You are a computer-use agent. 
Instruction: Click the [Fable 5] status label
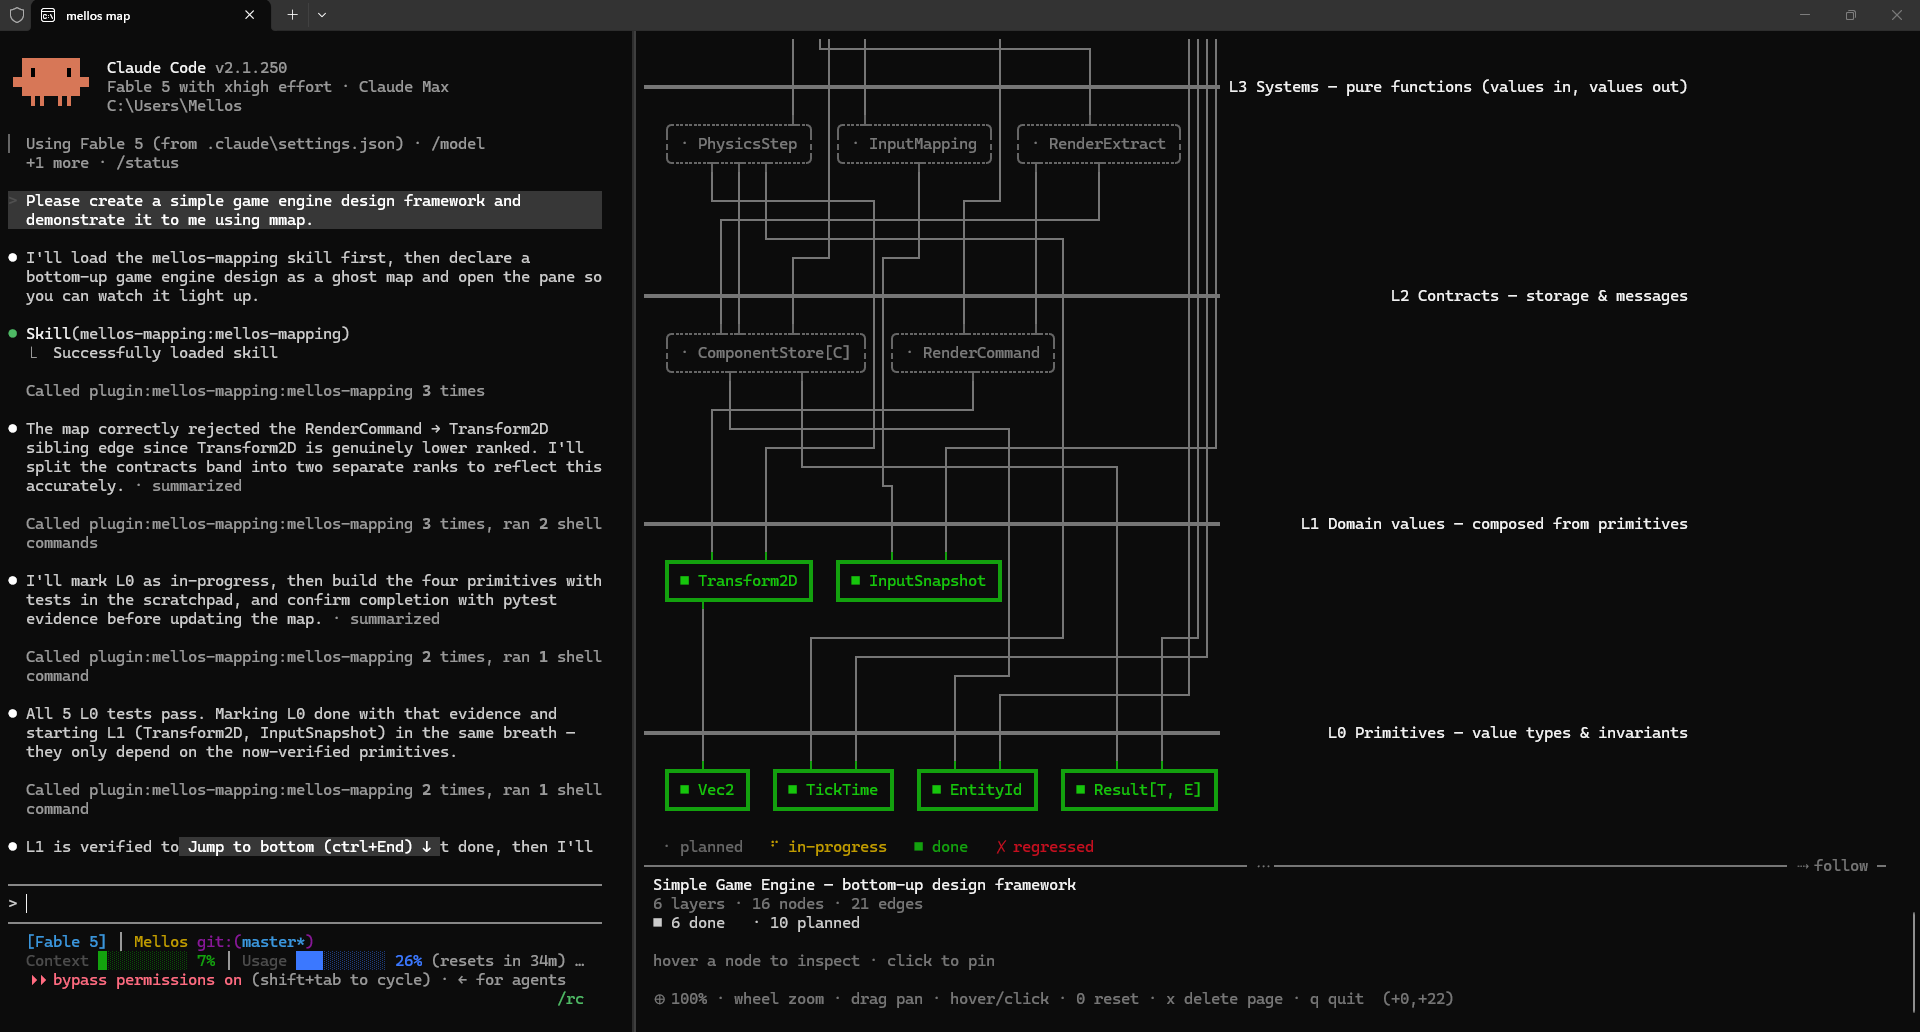(66, 942)
